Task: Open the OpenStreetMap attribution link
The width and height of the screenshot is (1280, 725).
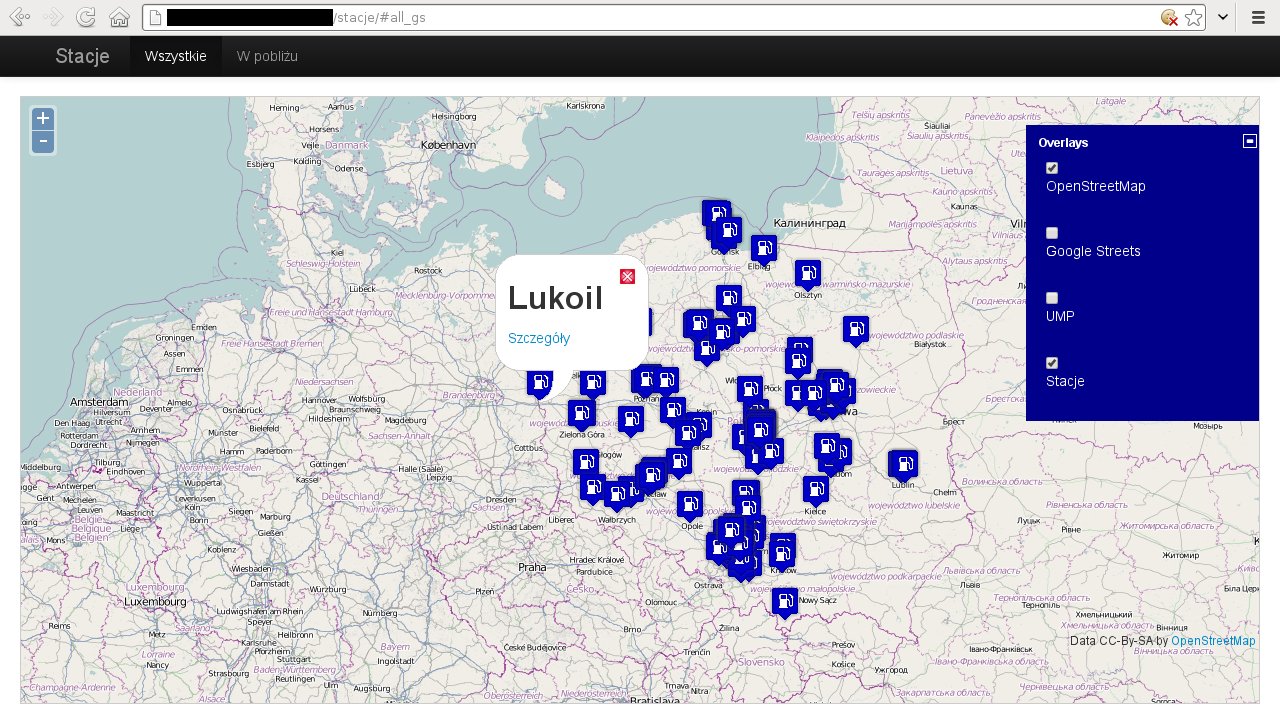Action: point(1213,641)
